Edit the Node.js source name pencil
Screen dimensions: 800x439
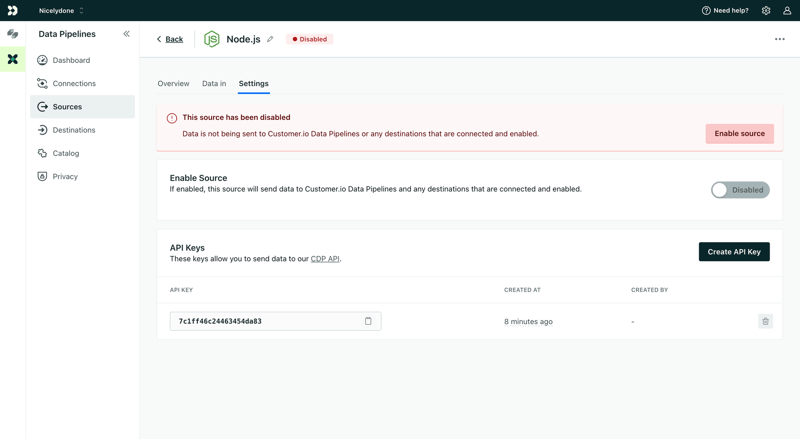click(270, 39)
